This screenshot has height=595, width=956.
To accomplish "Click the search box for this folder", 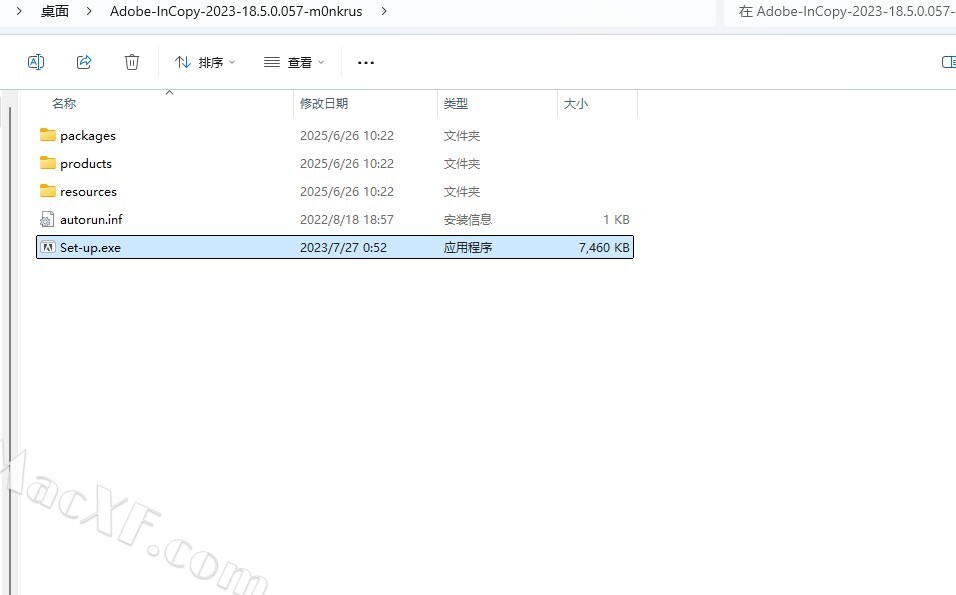I will pyautogui.click(x=841, y=12).
